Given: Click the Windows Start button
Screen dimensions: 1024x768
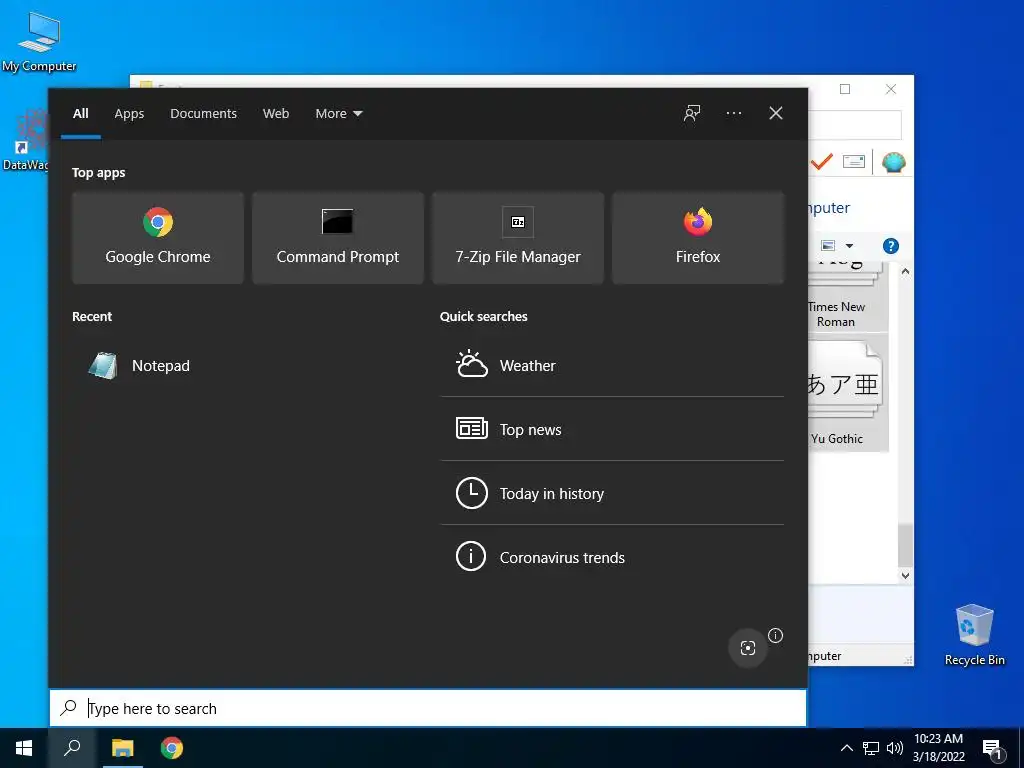Looking at the screenshot, I should (24, 748).
